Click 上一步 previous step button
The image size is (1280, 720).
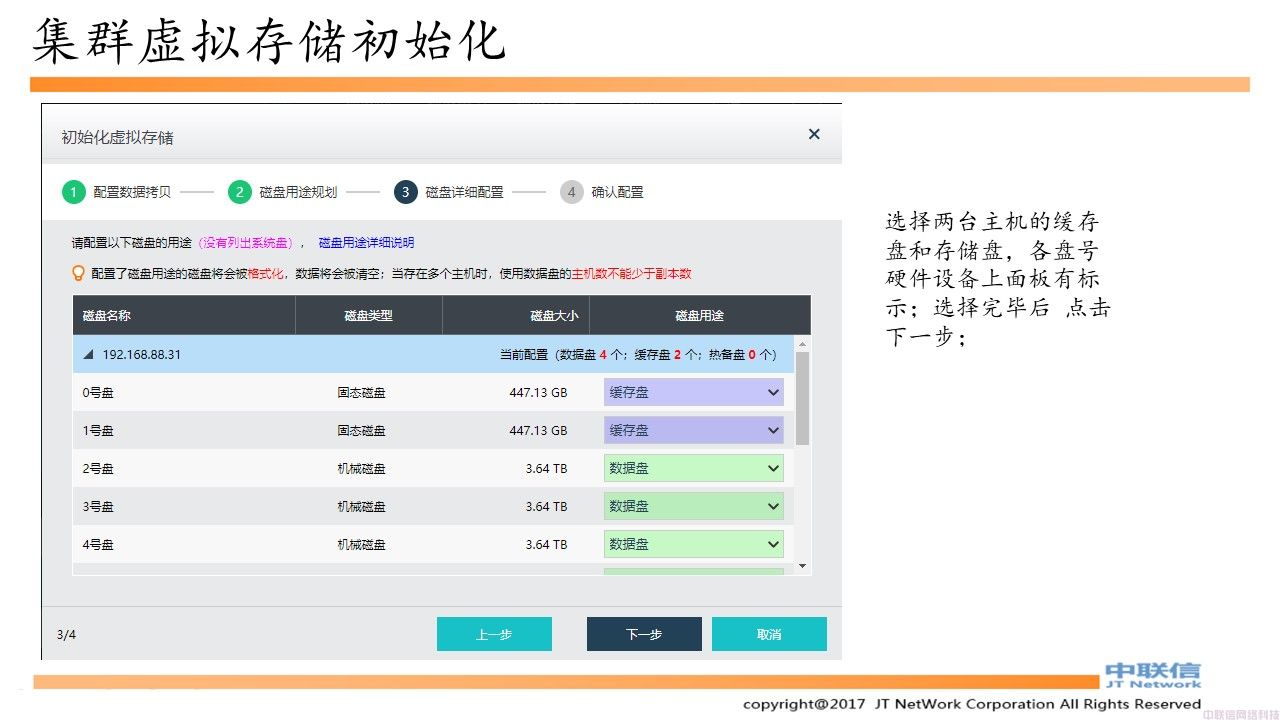(x=494, y=634)
